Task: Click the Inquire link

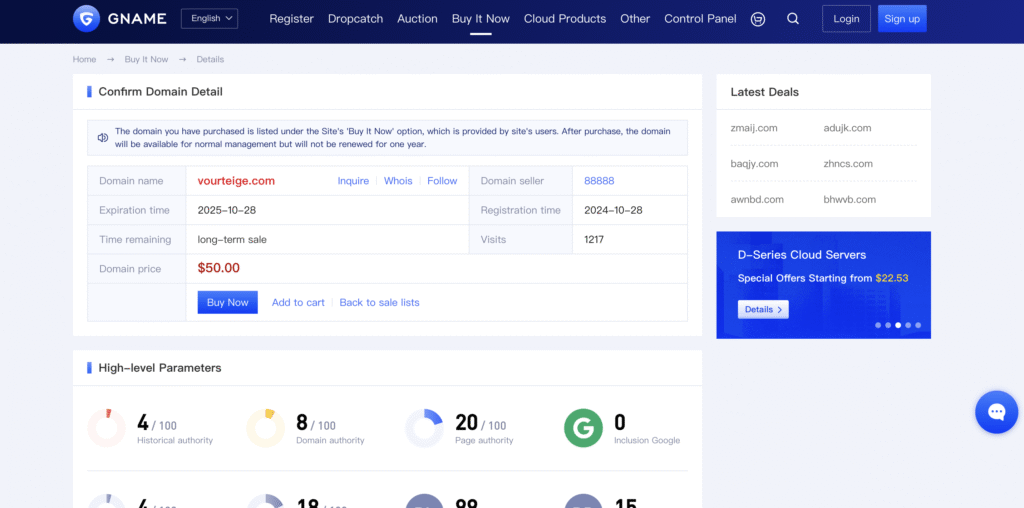Action: [353, 181]
